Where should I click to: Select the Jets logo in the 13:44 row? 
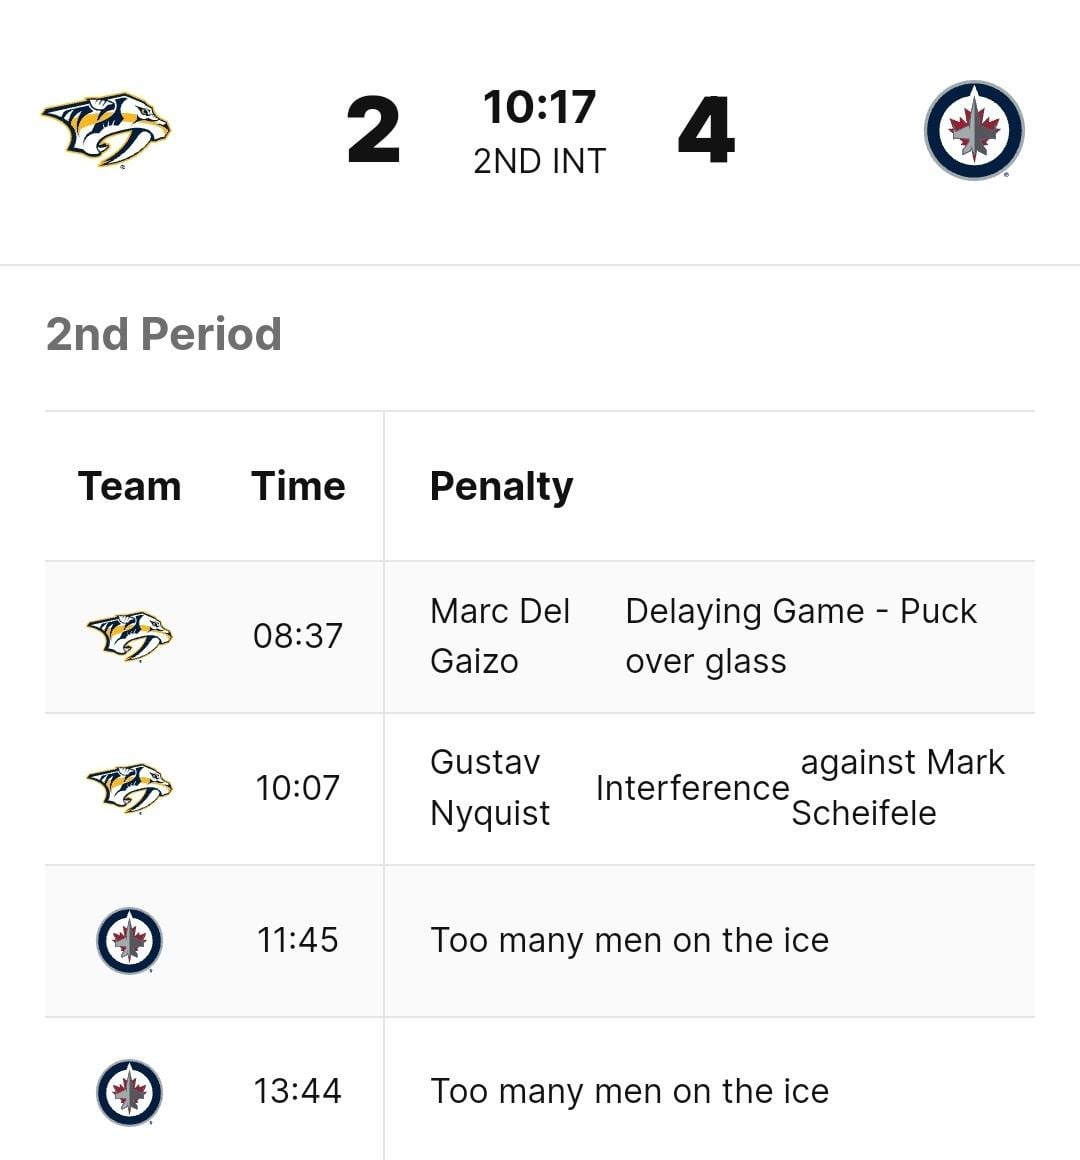[129, 1092]
